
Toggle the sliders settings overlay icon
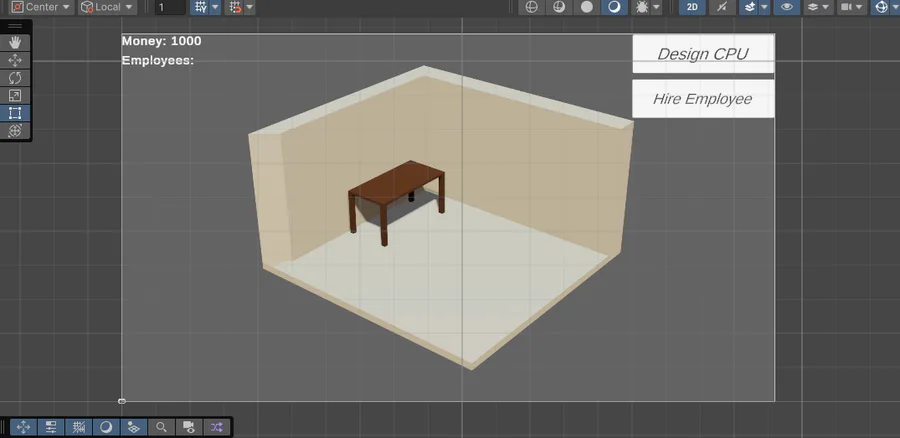[51, 427]
